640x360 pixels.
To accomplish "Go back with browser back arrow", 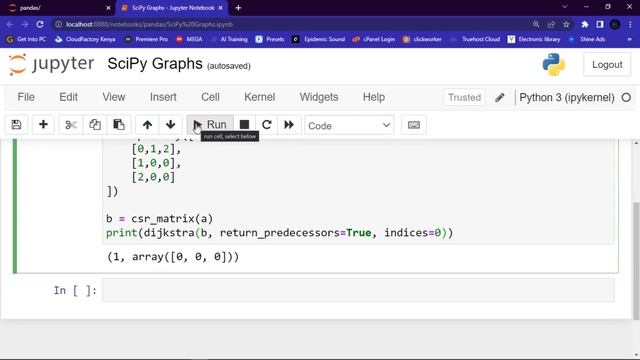I will 10,24.
